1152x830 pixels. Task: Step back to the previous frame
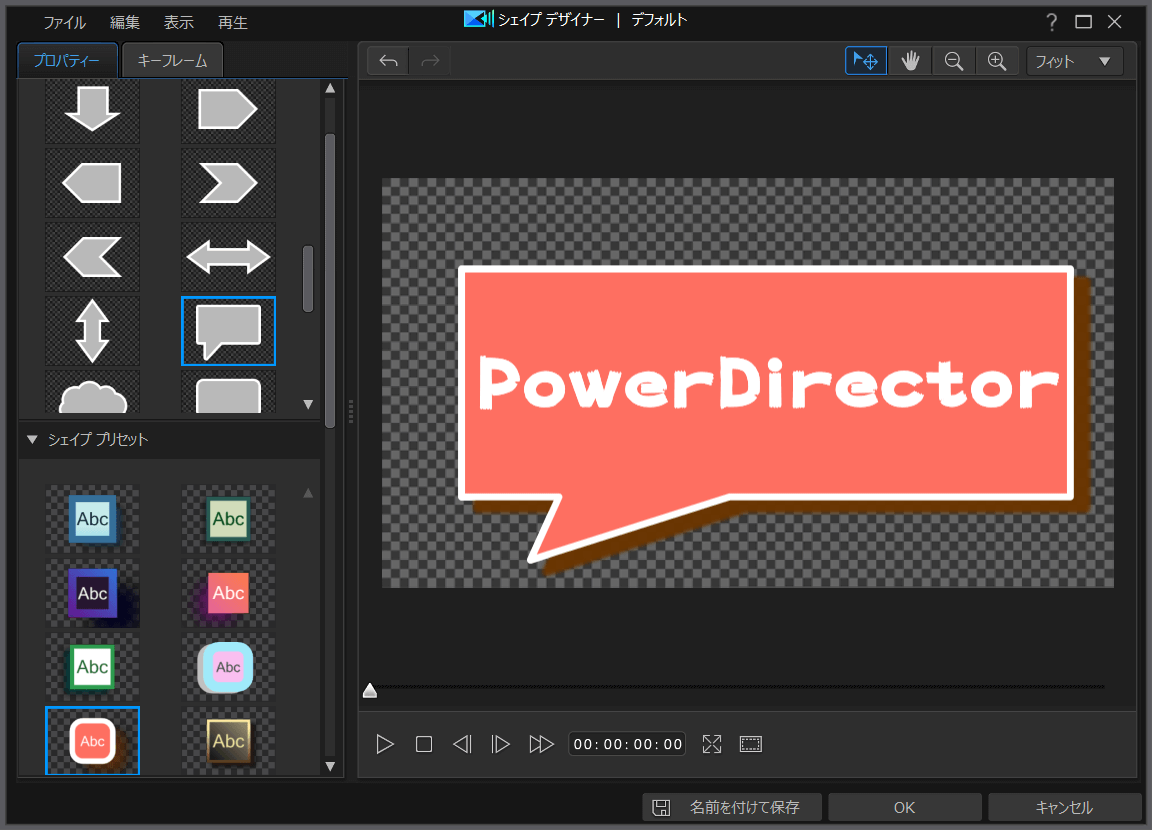[462, 744]
